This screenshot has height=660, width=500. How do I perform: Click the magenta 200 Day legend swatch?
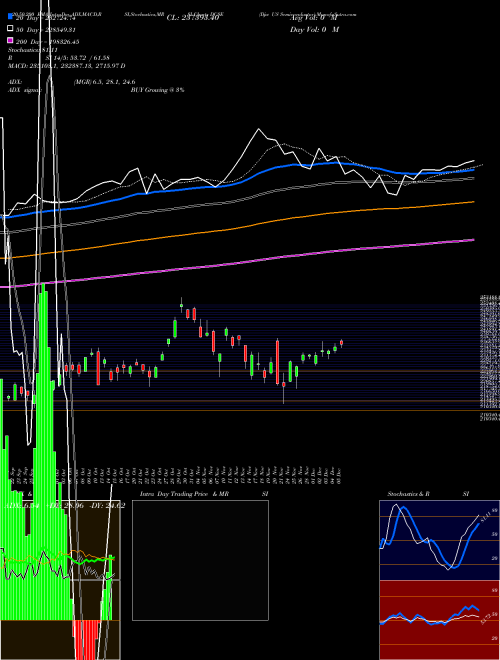click(x=11, y=40)
